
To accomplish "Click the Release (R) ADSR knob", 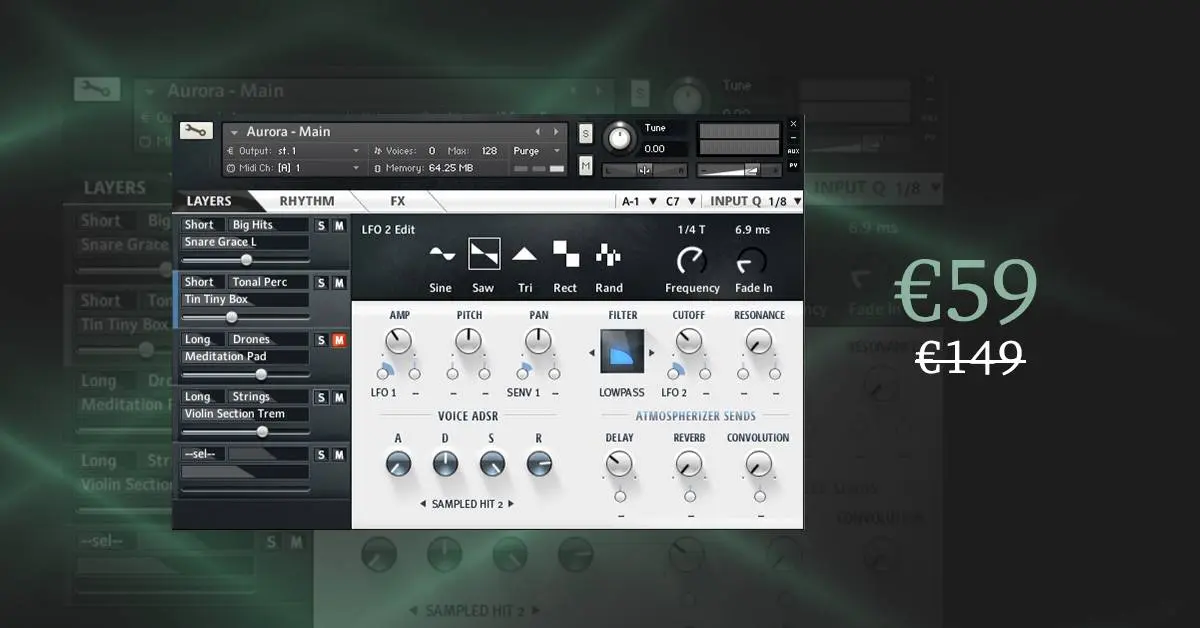I will [x=539, y=464].
